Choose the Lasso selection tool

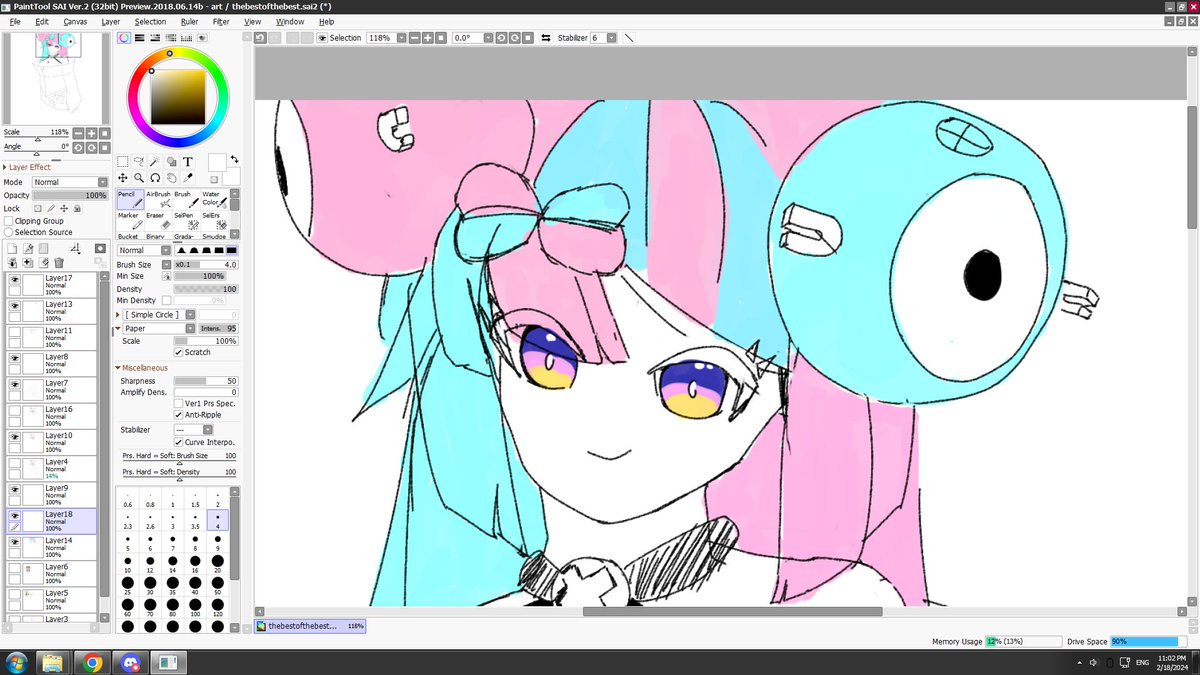click(x=139, y=161)
